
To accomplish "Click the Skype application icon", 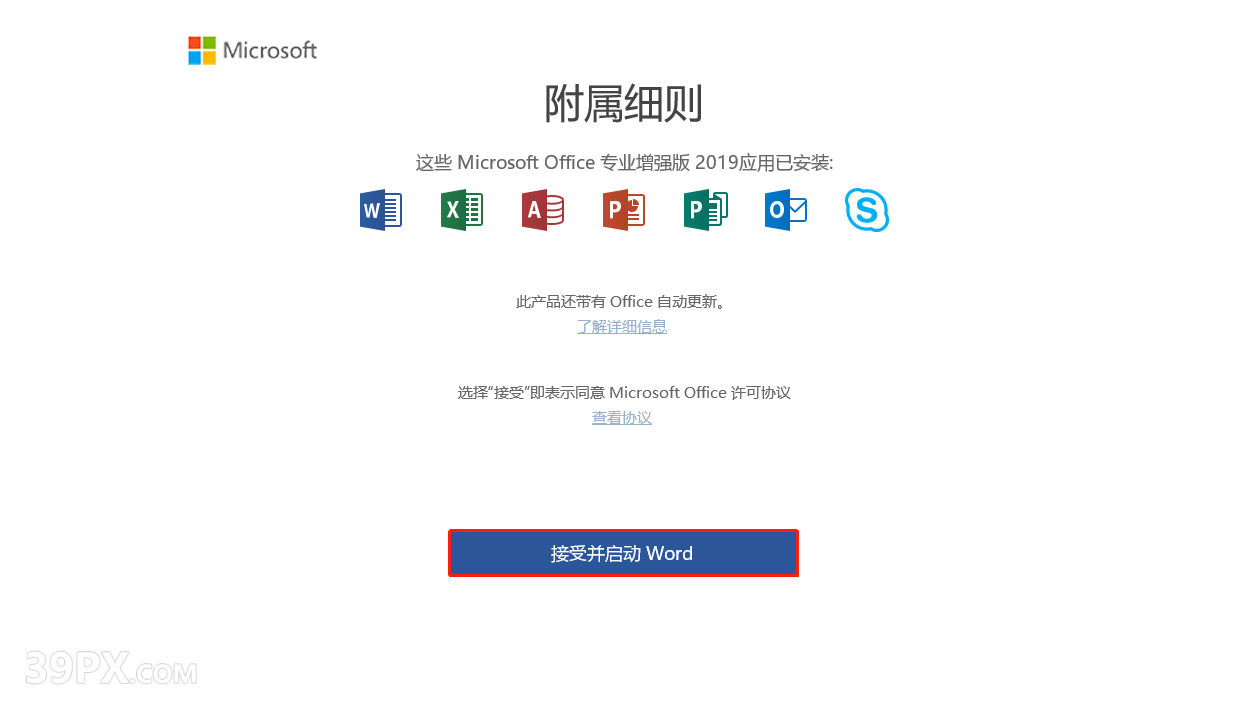I will (866, 210).
